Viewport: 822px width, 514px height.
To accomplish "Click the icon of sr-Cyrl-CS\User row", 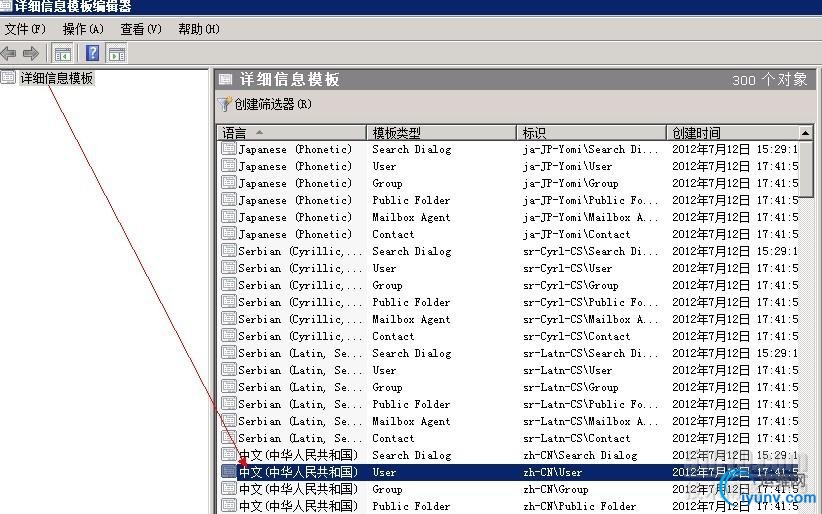I will click(229, 268).
